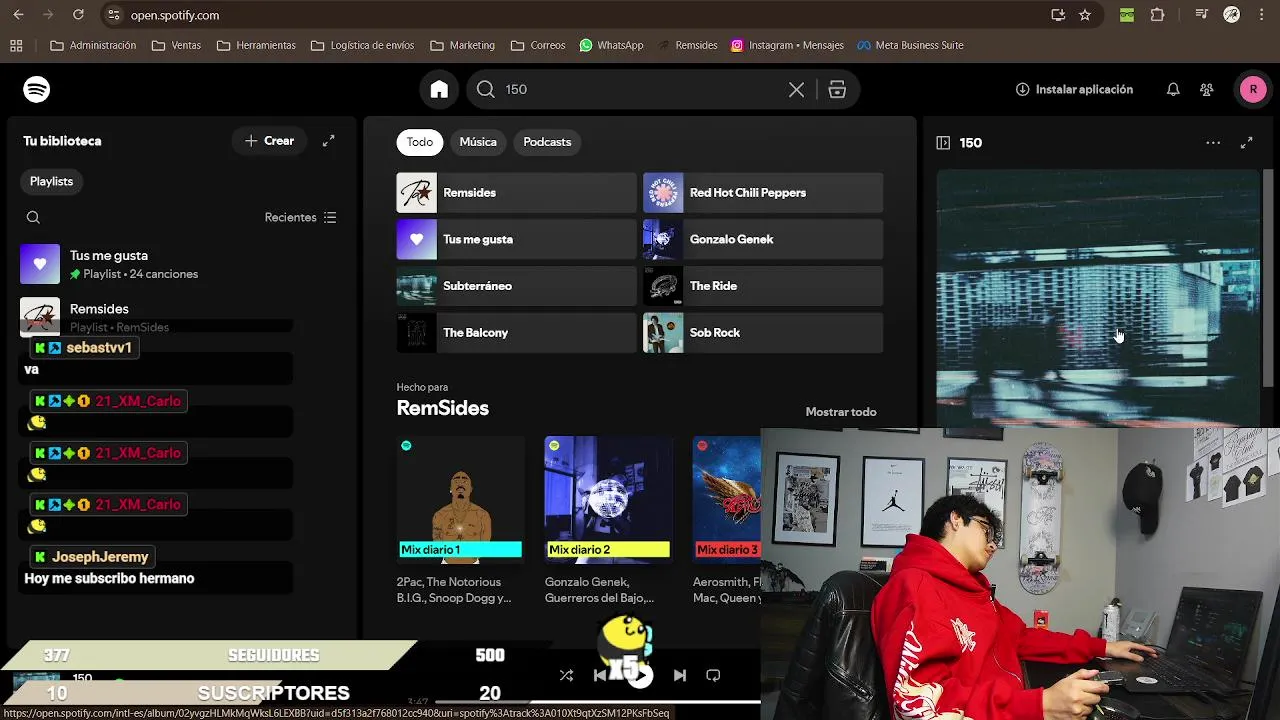Click the RemSides heading link
Screen dimensions: 1280x720
coord(443,408)
